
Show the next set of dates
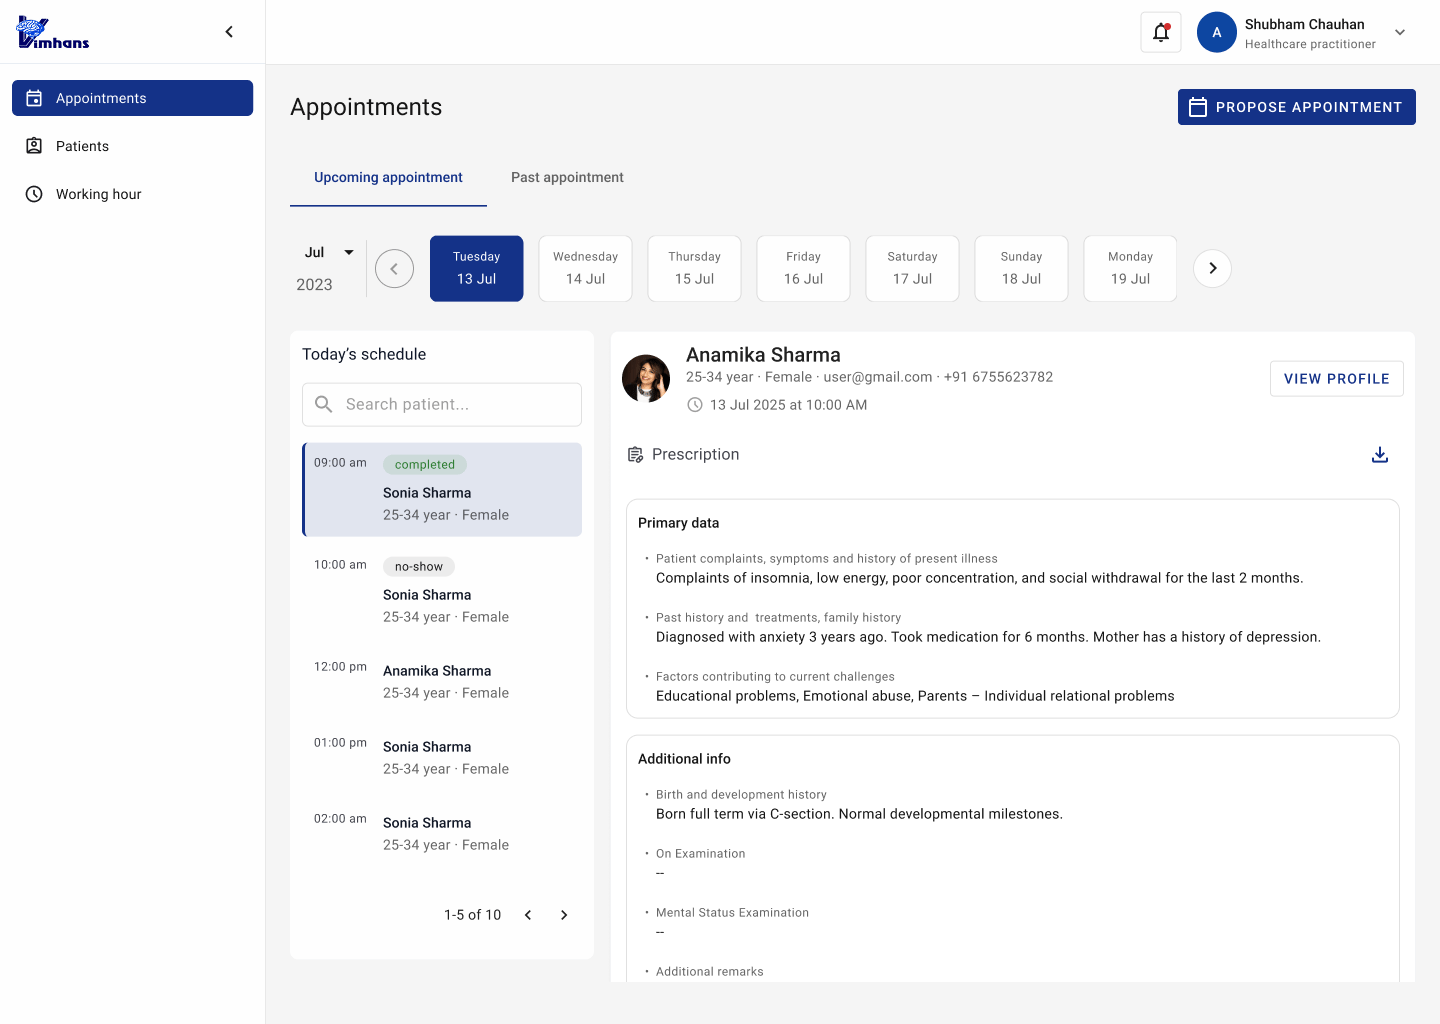(x=1212, y=268)
